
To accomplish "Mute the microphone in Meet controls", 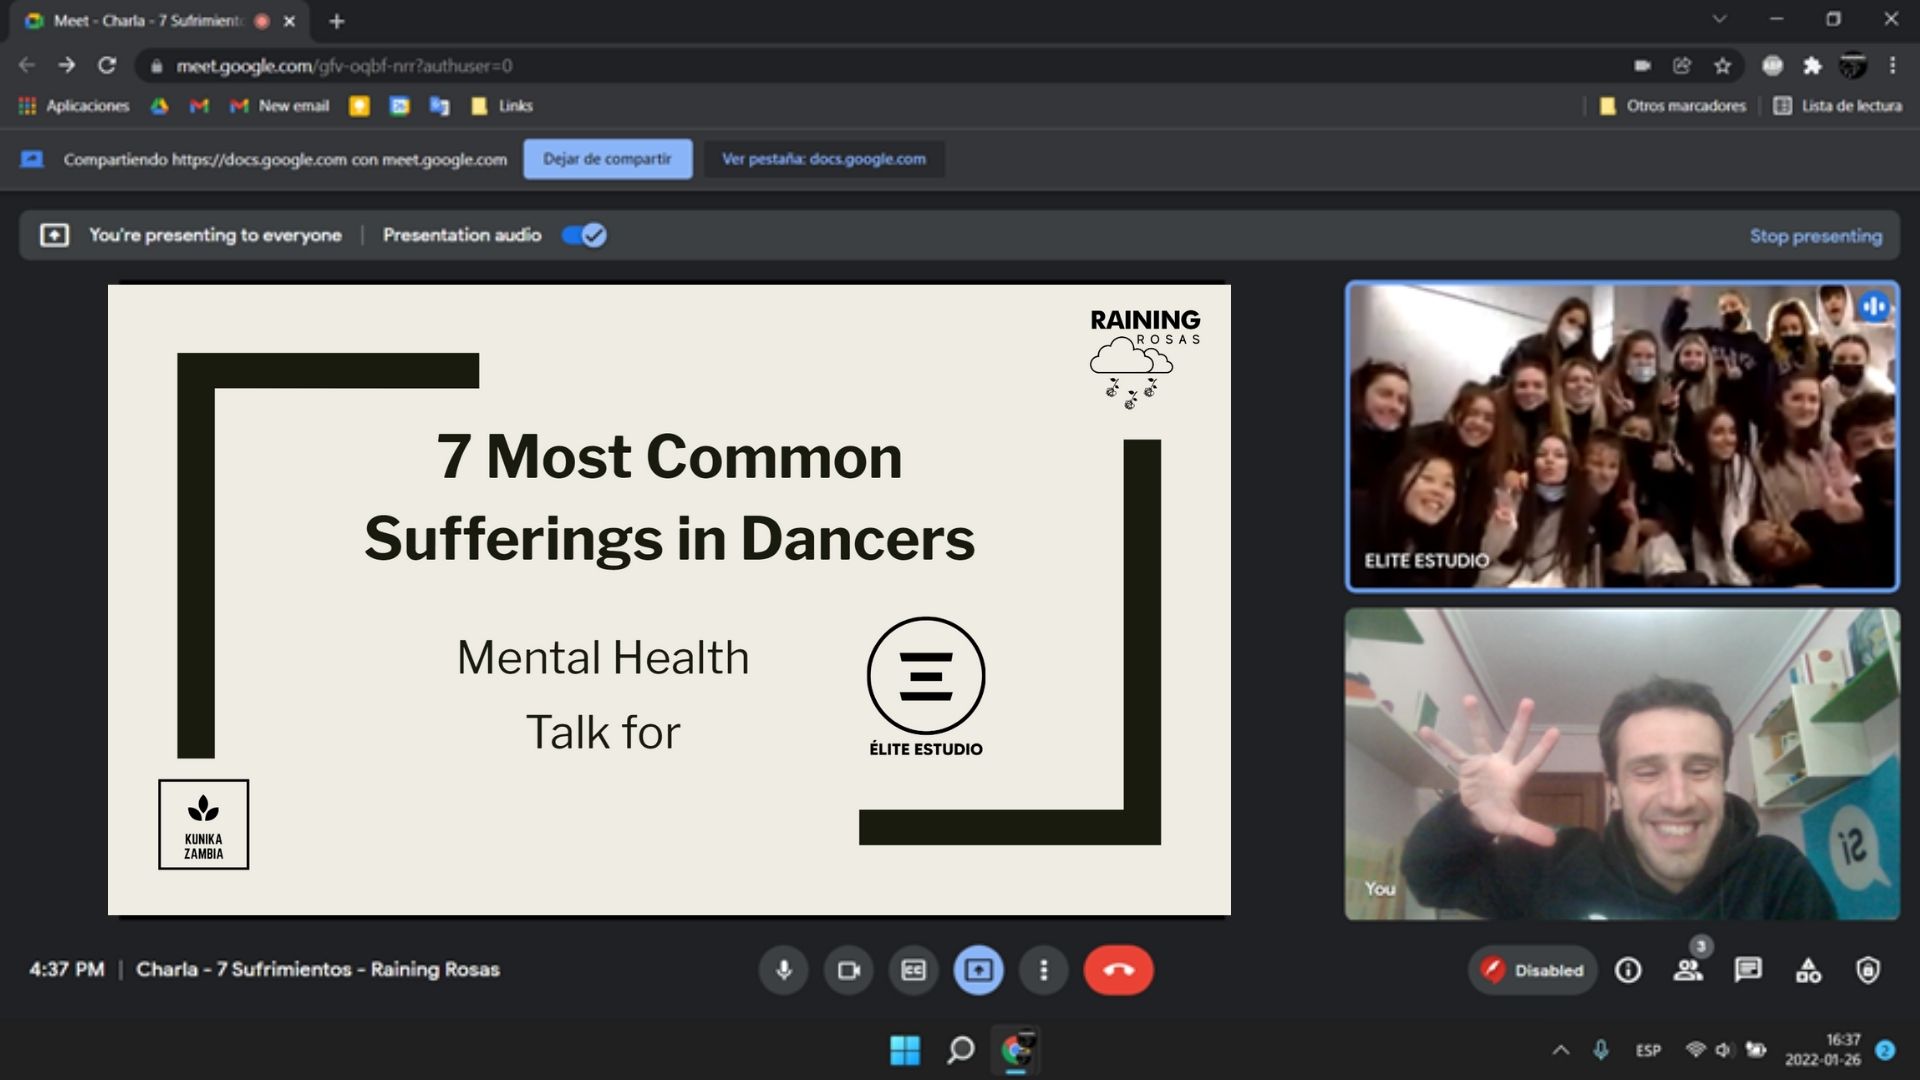I will (784, 970).
